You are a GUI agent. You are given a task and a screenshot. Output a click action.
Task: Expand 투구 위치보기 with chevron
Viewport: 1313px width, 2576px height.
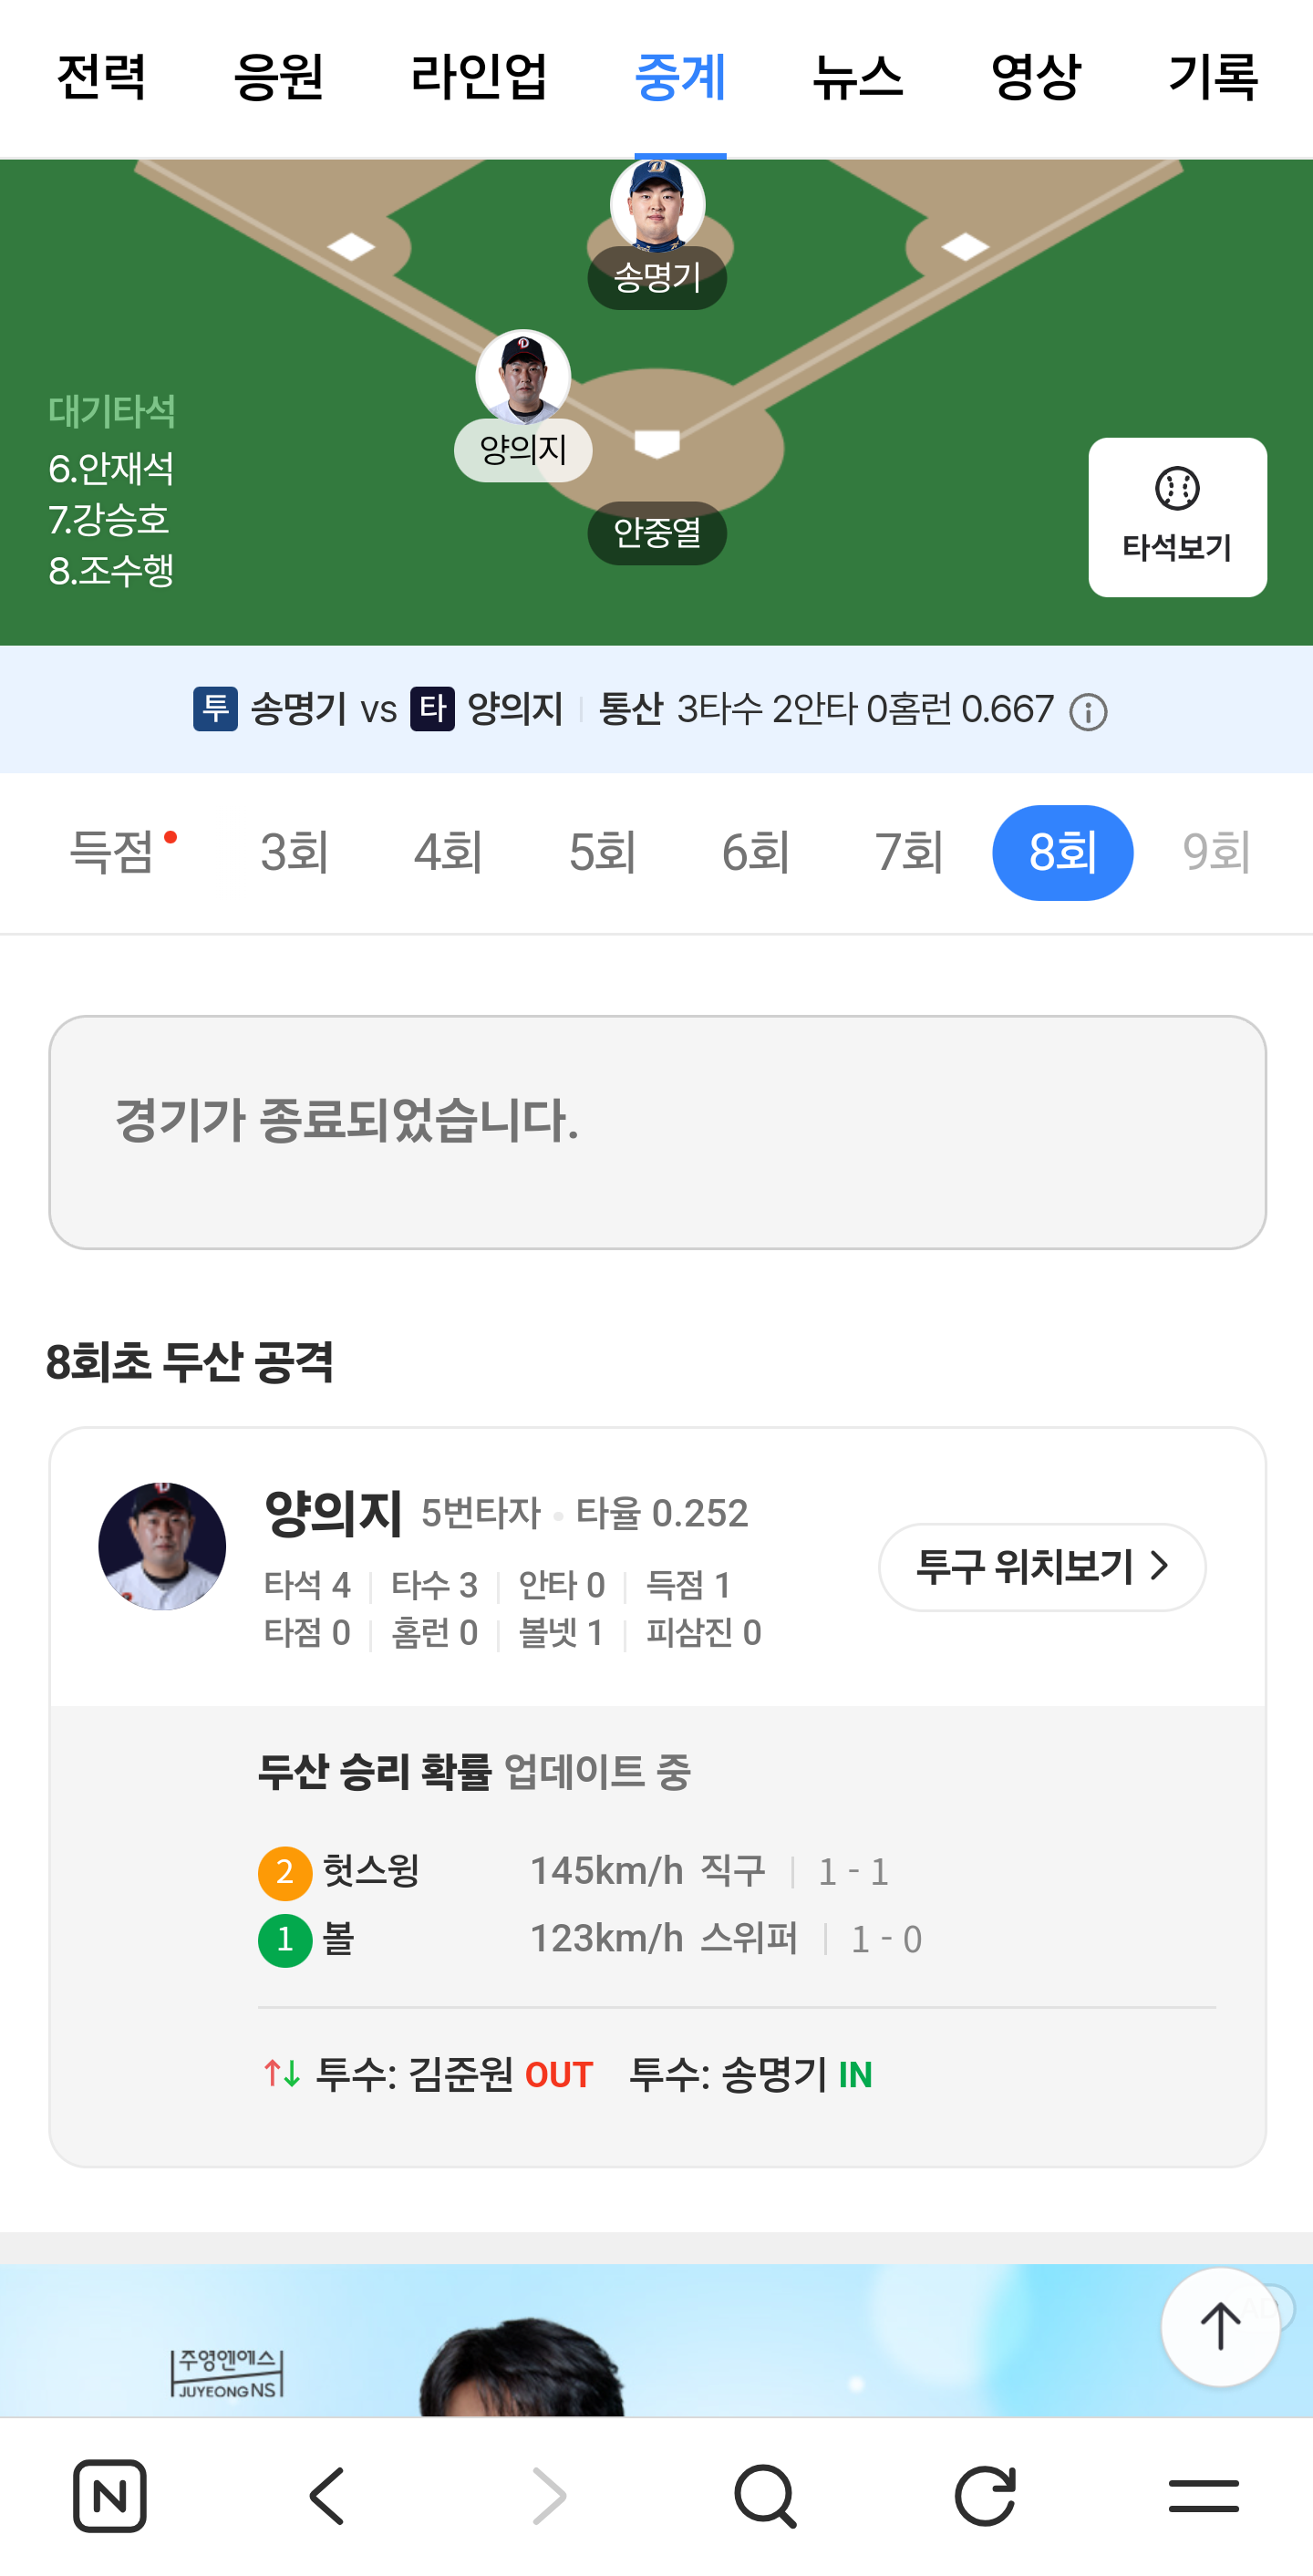pos(1042,1567)
